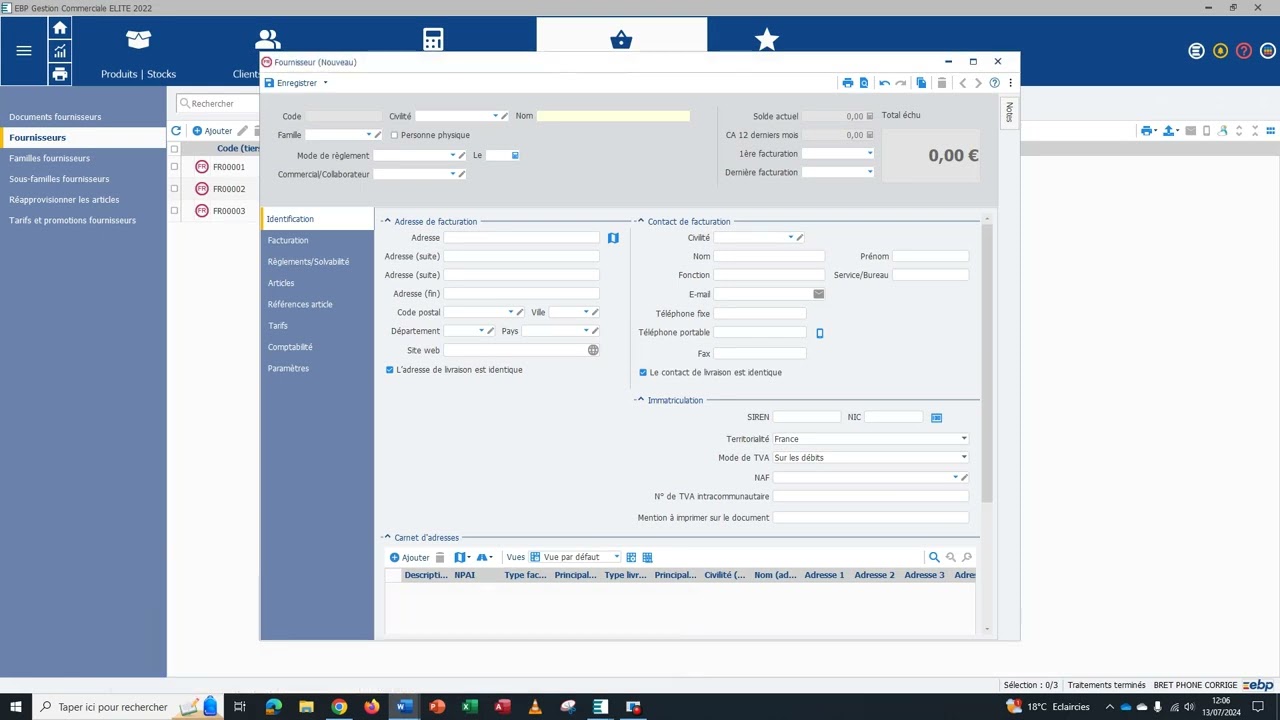Click the search magnifier in Carnet d'adresses toolbar

pos(934,557)
